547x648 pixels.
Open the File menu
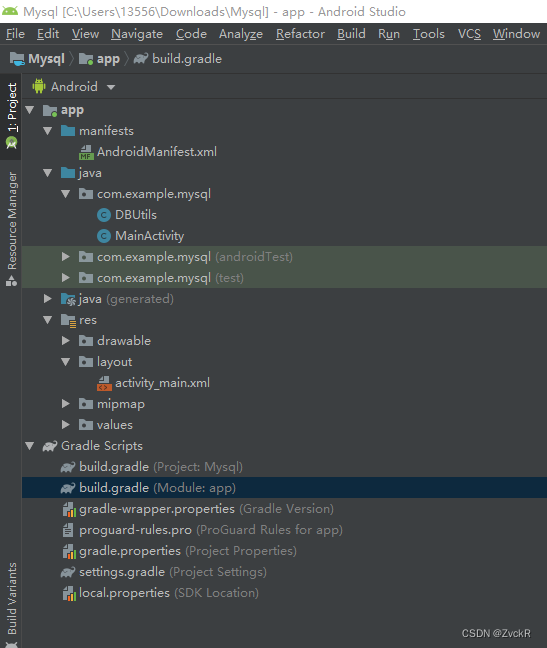click(x=15, y=33)
